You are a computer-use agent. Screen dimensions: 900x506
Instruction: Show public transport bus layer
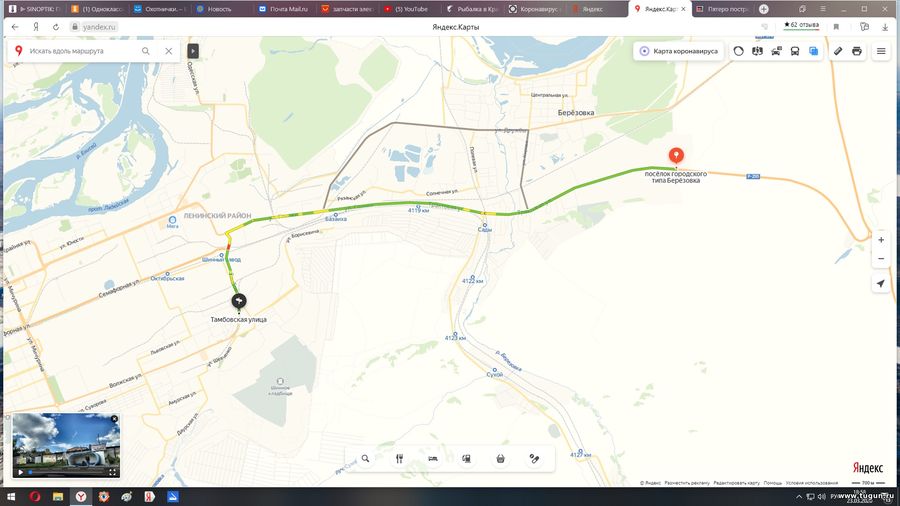(795, 51)
